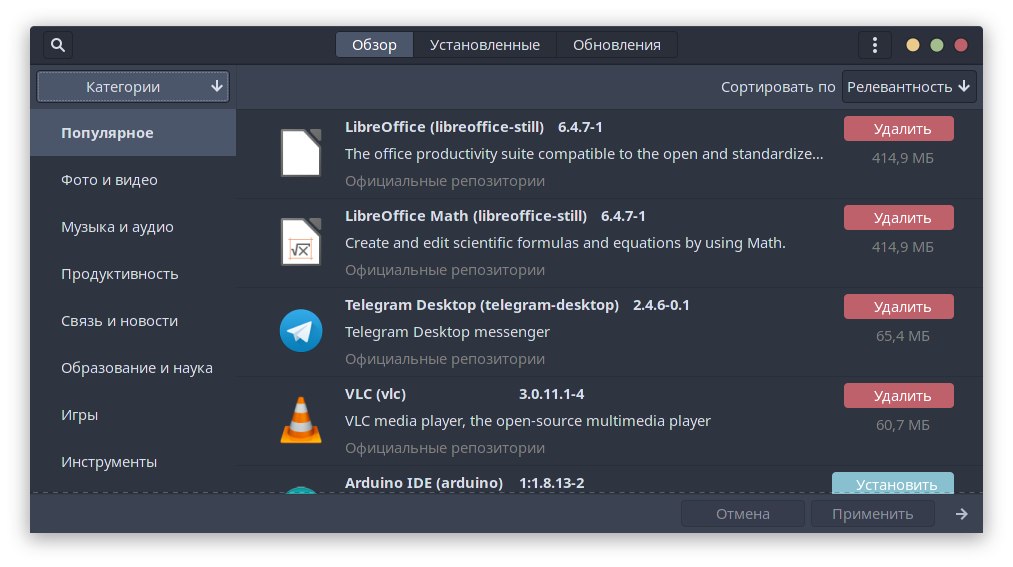Image resolution: width=1013 pixels, height=567 pixels.
Task: Click Удалить for LibreOffice Math
Action: [x=899, y=218]
